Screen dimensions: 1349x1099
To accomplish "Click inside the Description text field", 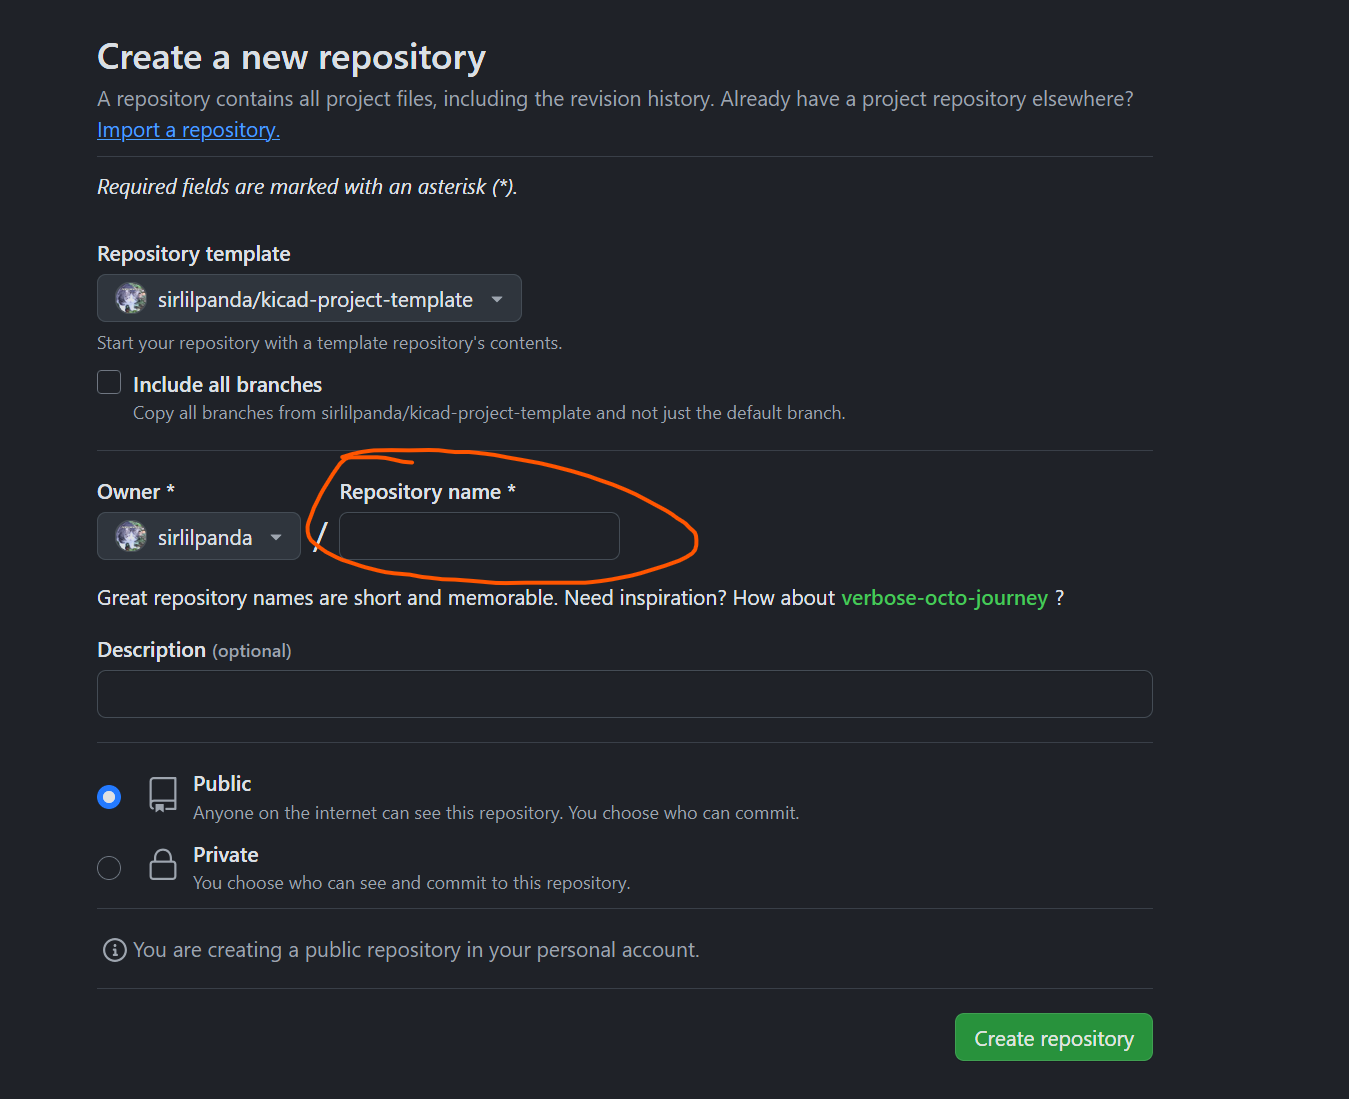I will (x=624, y=694).
